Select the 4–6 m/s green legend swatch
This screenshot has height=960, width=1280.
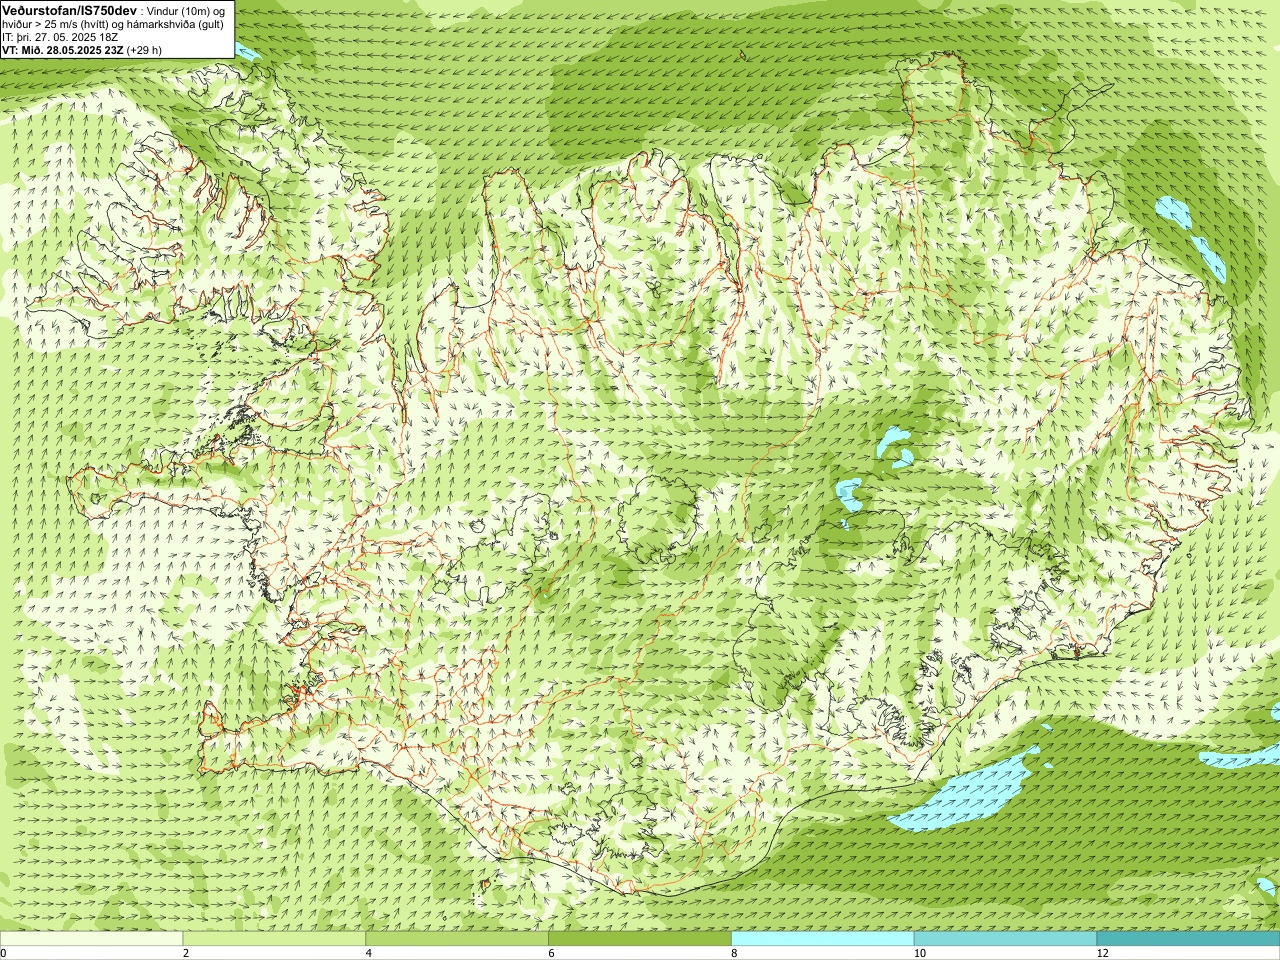[457, 939]
